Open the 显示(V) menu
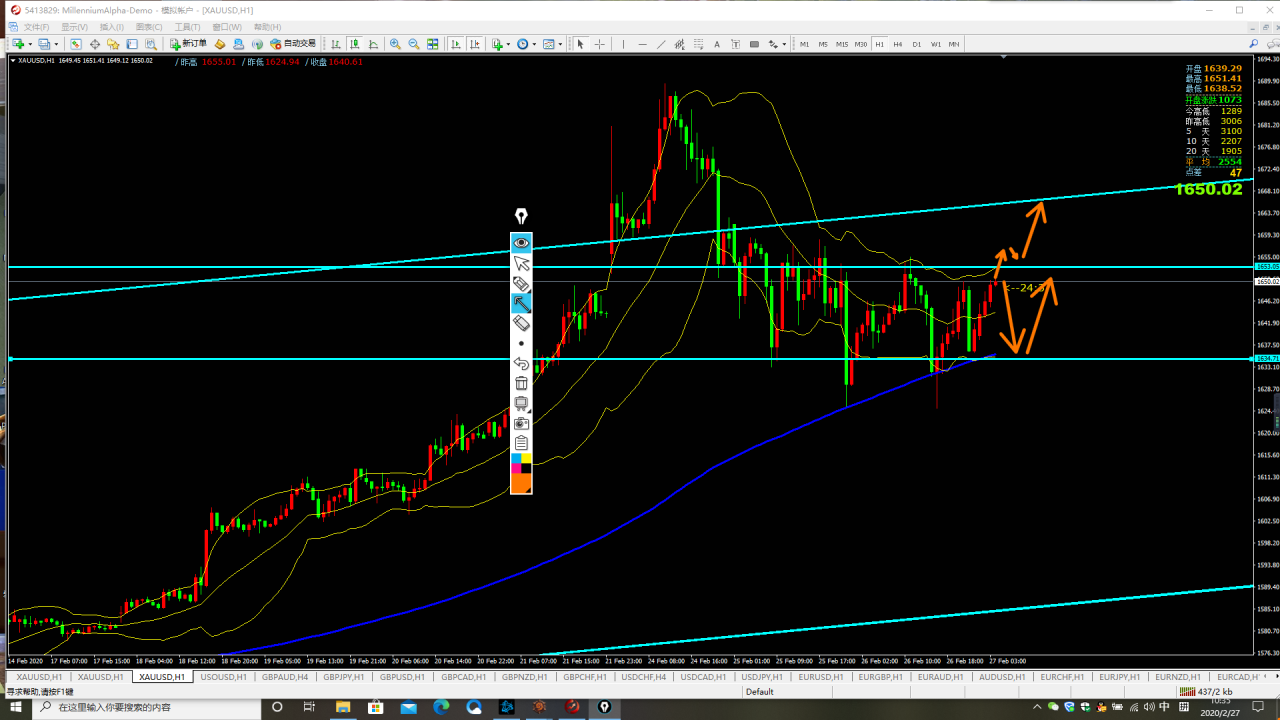The height and width of the screenshot is (720, 1280). (74, 27)
